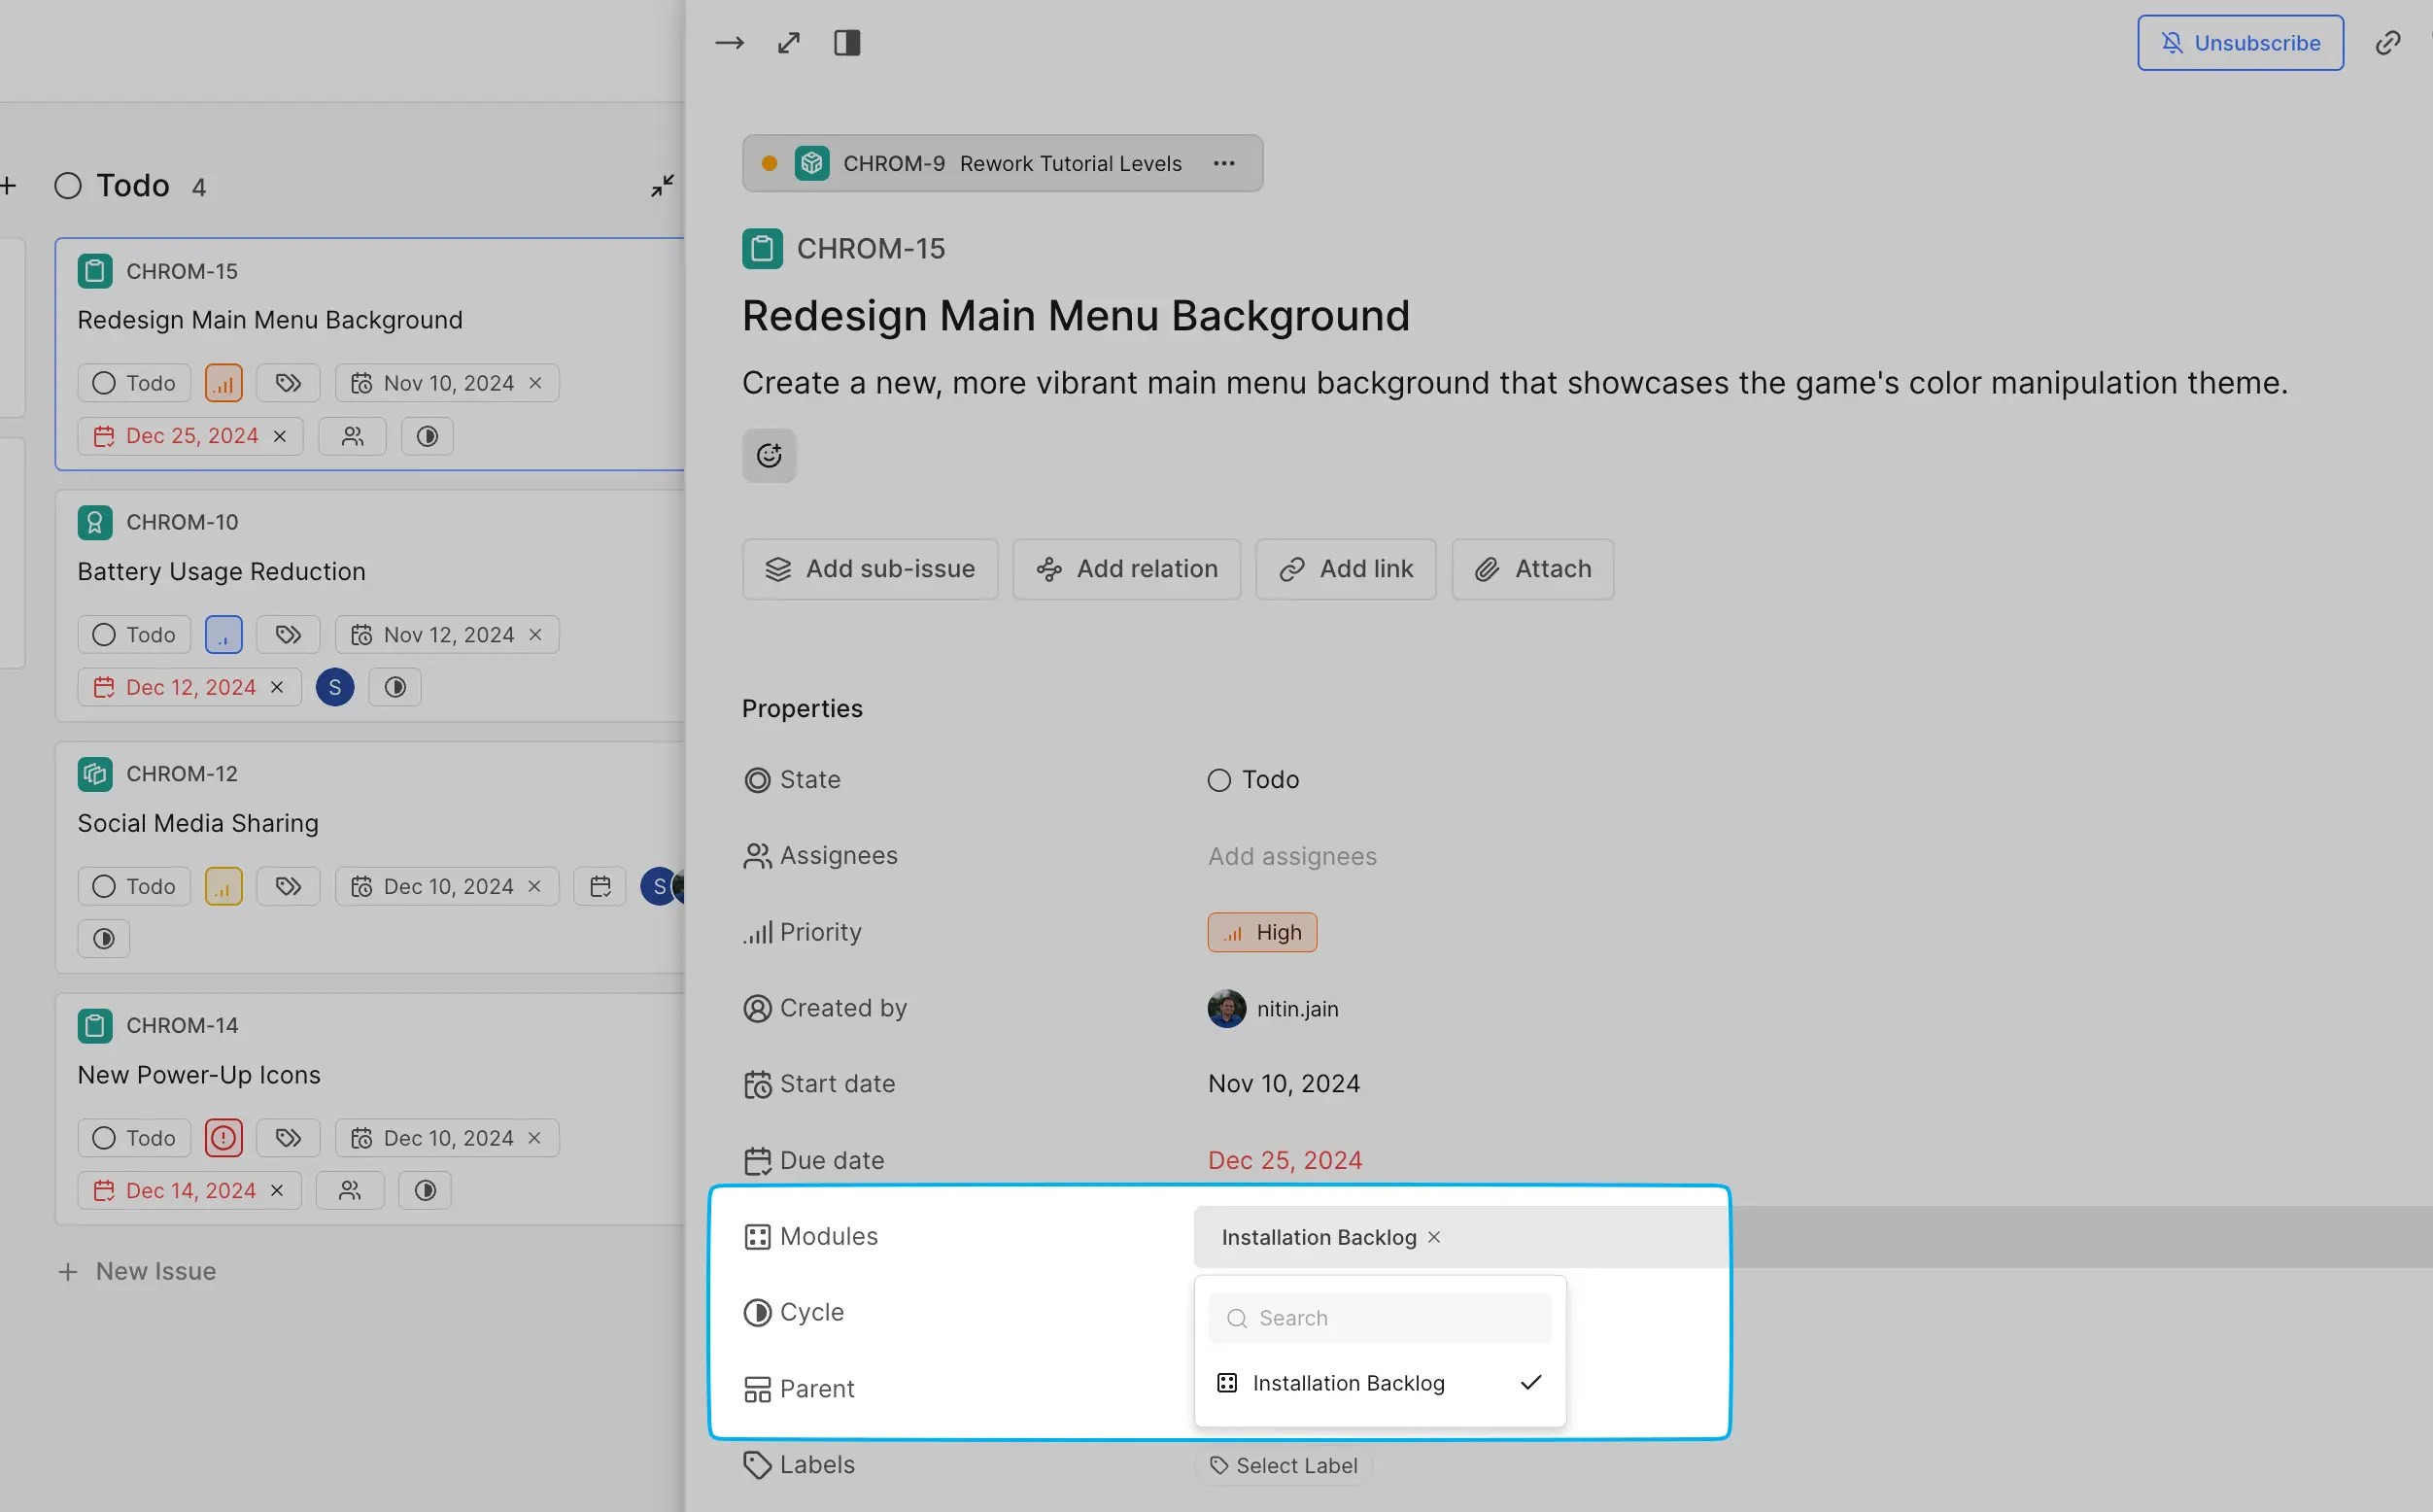Copy the issue link from the top right
The height and width of the screenshot is (1512, 2433).
(x=2387, y=43)
